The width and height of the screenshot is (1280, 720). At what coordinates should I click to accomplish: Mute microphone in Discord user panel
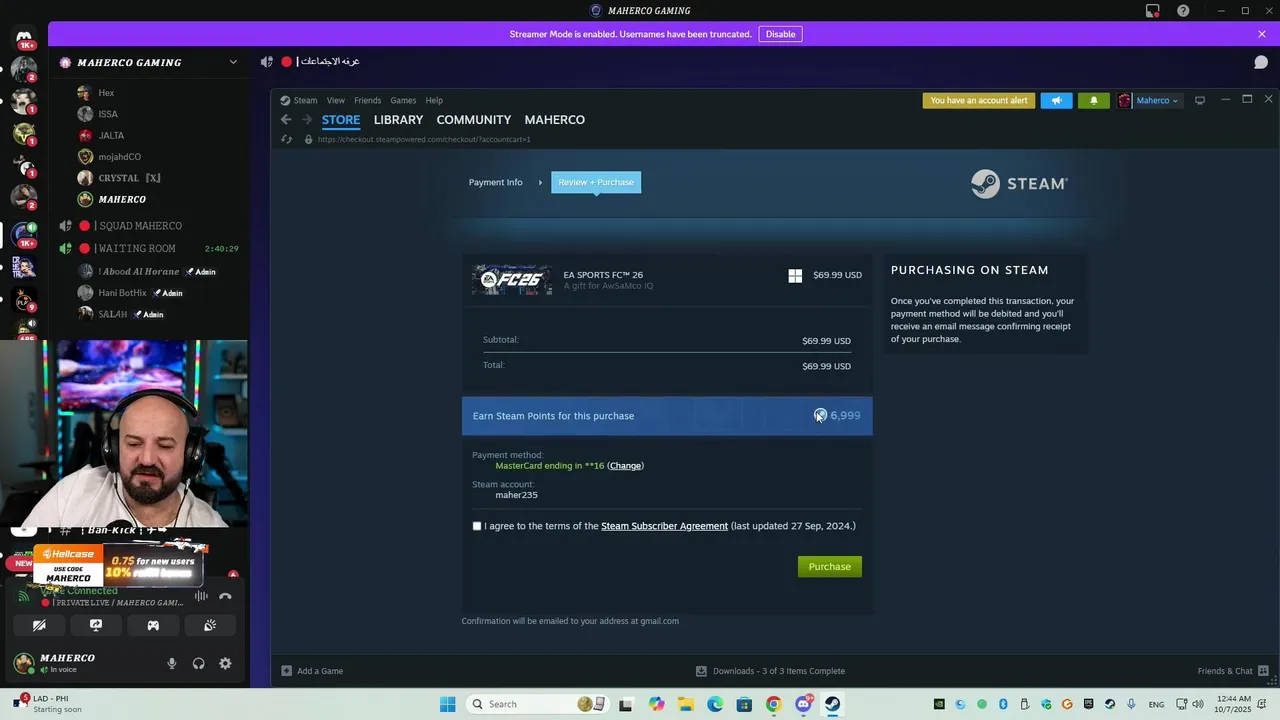(x=172, y=663)
